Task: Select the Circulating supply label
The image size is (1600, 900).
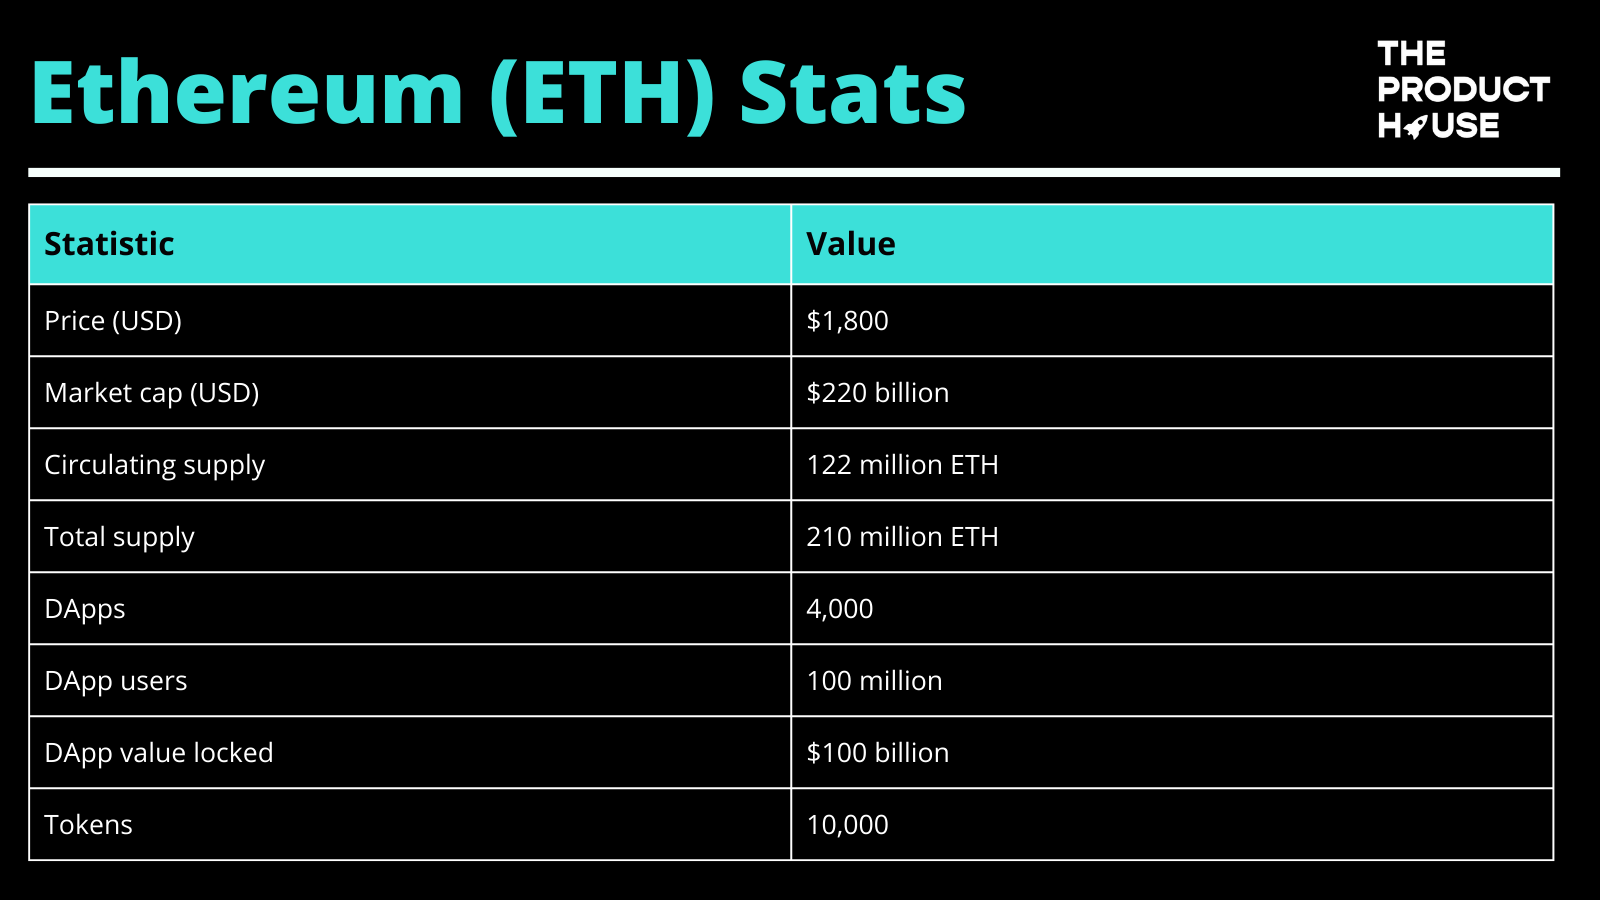Action: coord(155,465)
